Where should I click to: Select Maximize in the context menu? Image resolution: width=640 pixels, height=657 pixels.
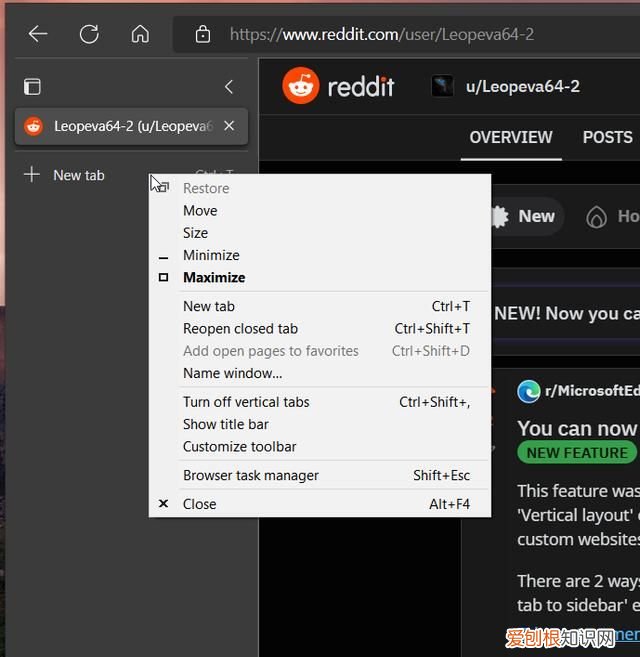214,277
